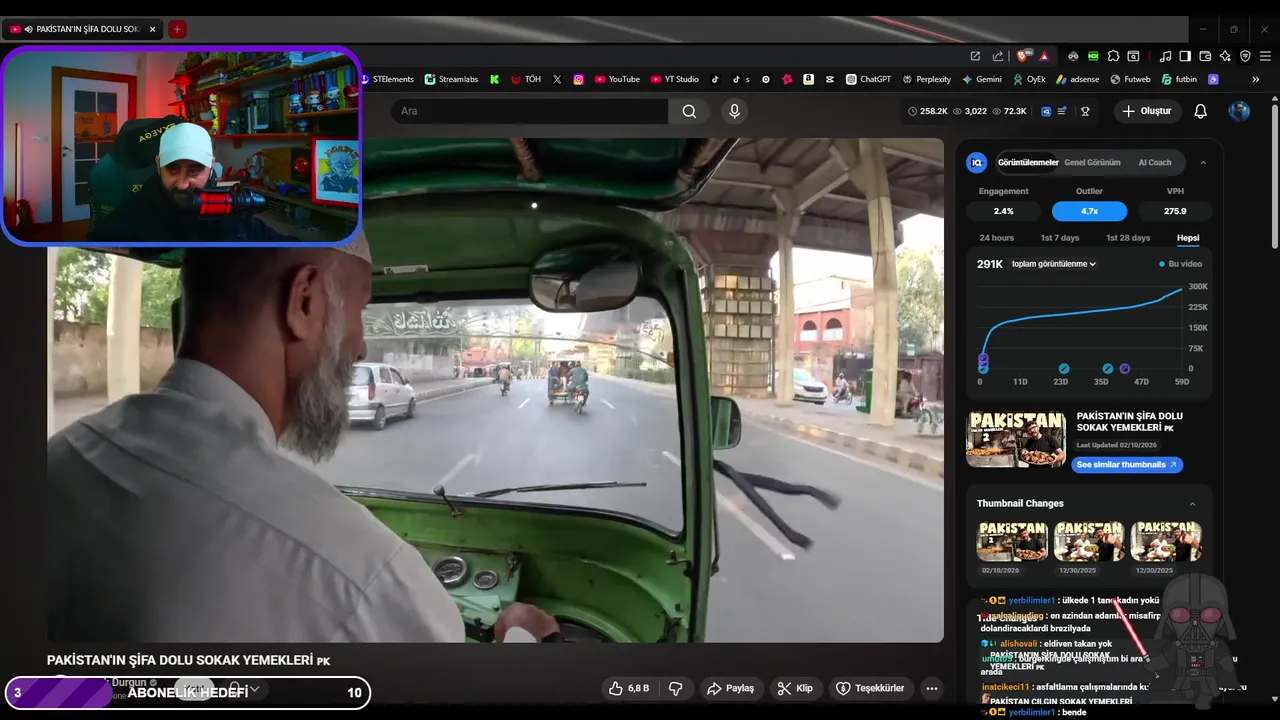Select the VPH 275.9 metric pill

[x=1175, y=211]
